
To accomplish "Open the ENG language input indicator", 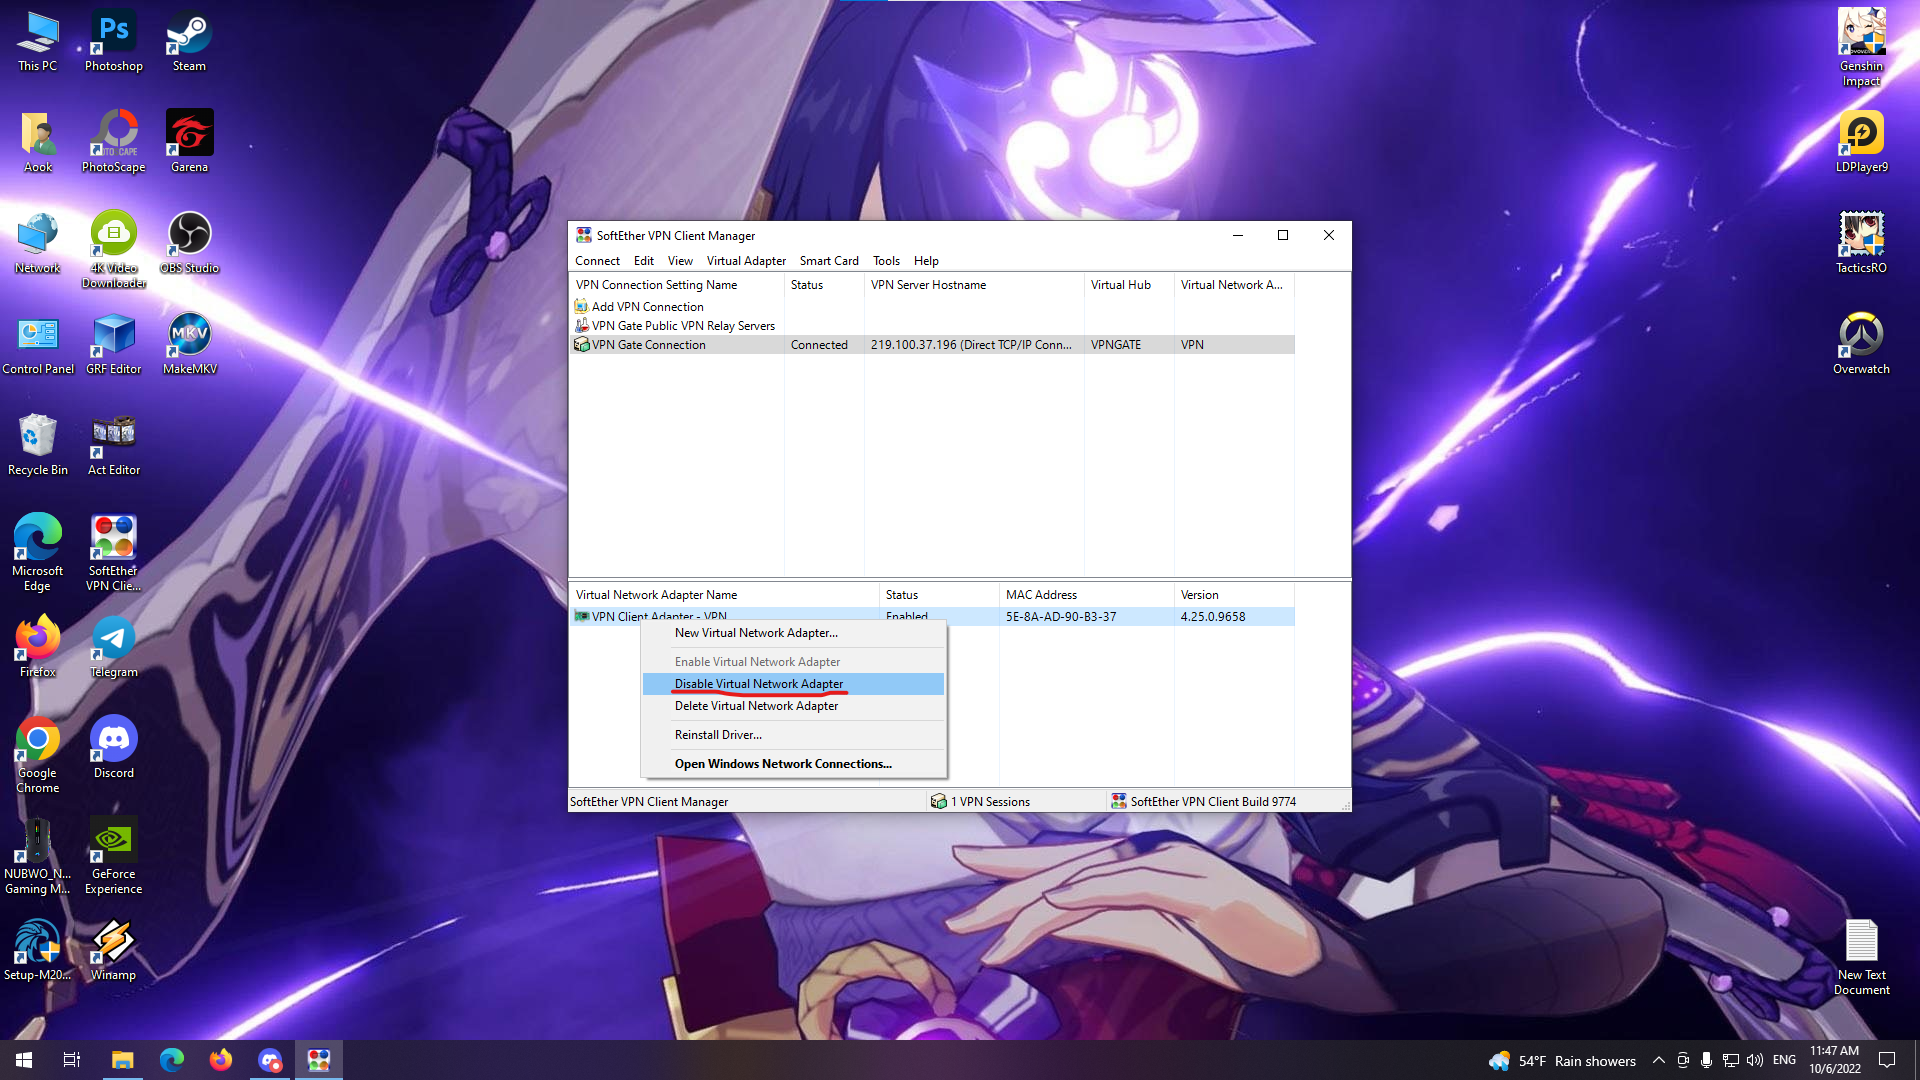I will coord(1784,1060).
